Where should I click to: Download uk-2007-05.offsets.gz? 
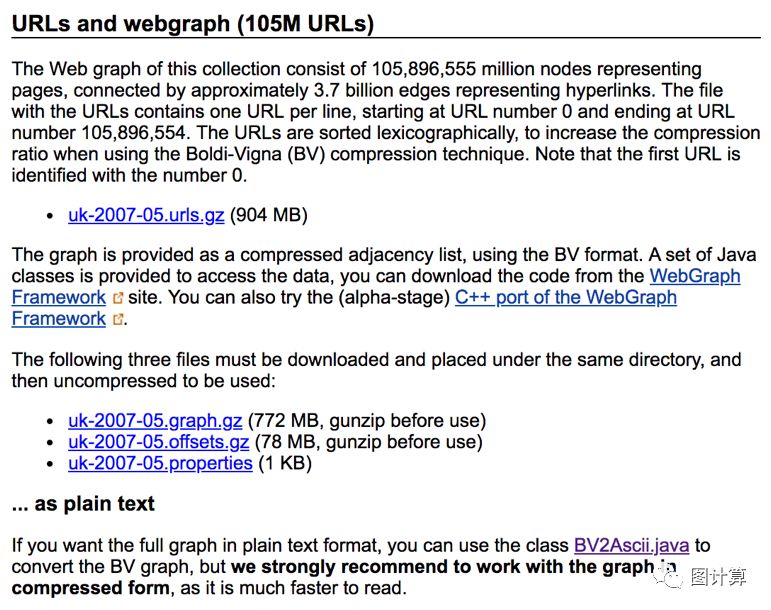point(158,442)
